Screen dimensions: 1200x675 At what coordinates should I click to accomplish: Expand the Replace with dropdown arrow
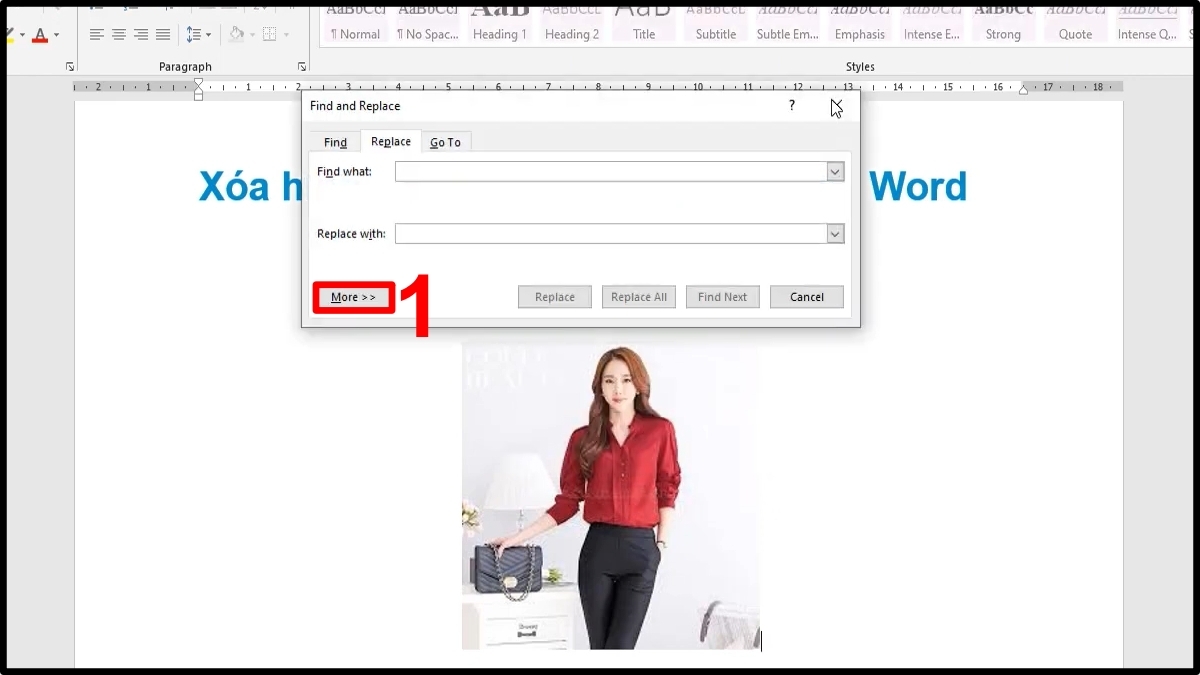pyautogui.click(x=836, y=234)
